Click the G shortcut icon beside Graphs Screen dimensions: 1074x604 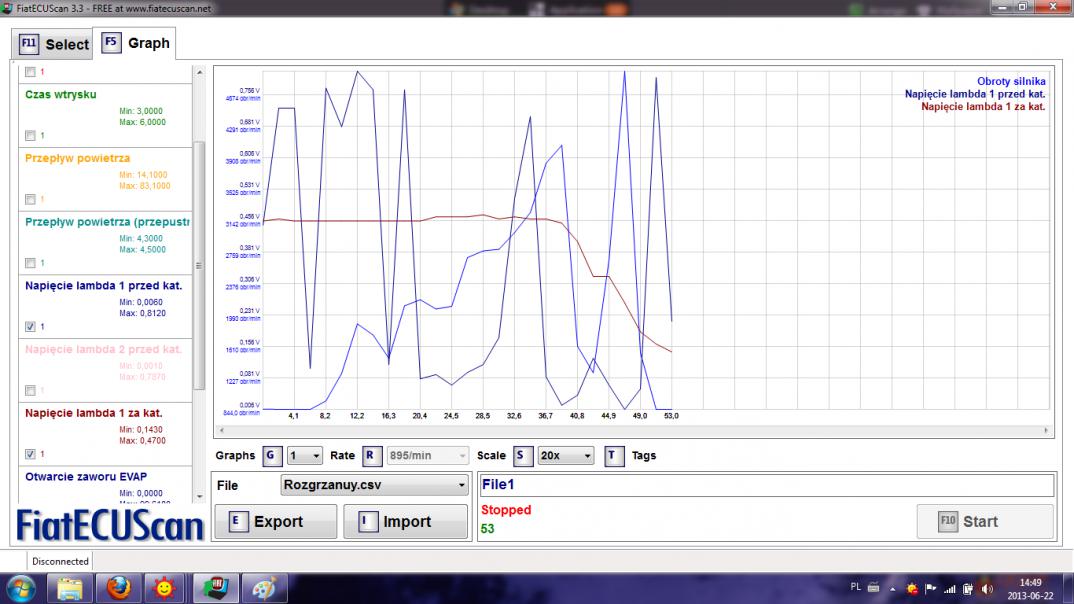point(272,455)
